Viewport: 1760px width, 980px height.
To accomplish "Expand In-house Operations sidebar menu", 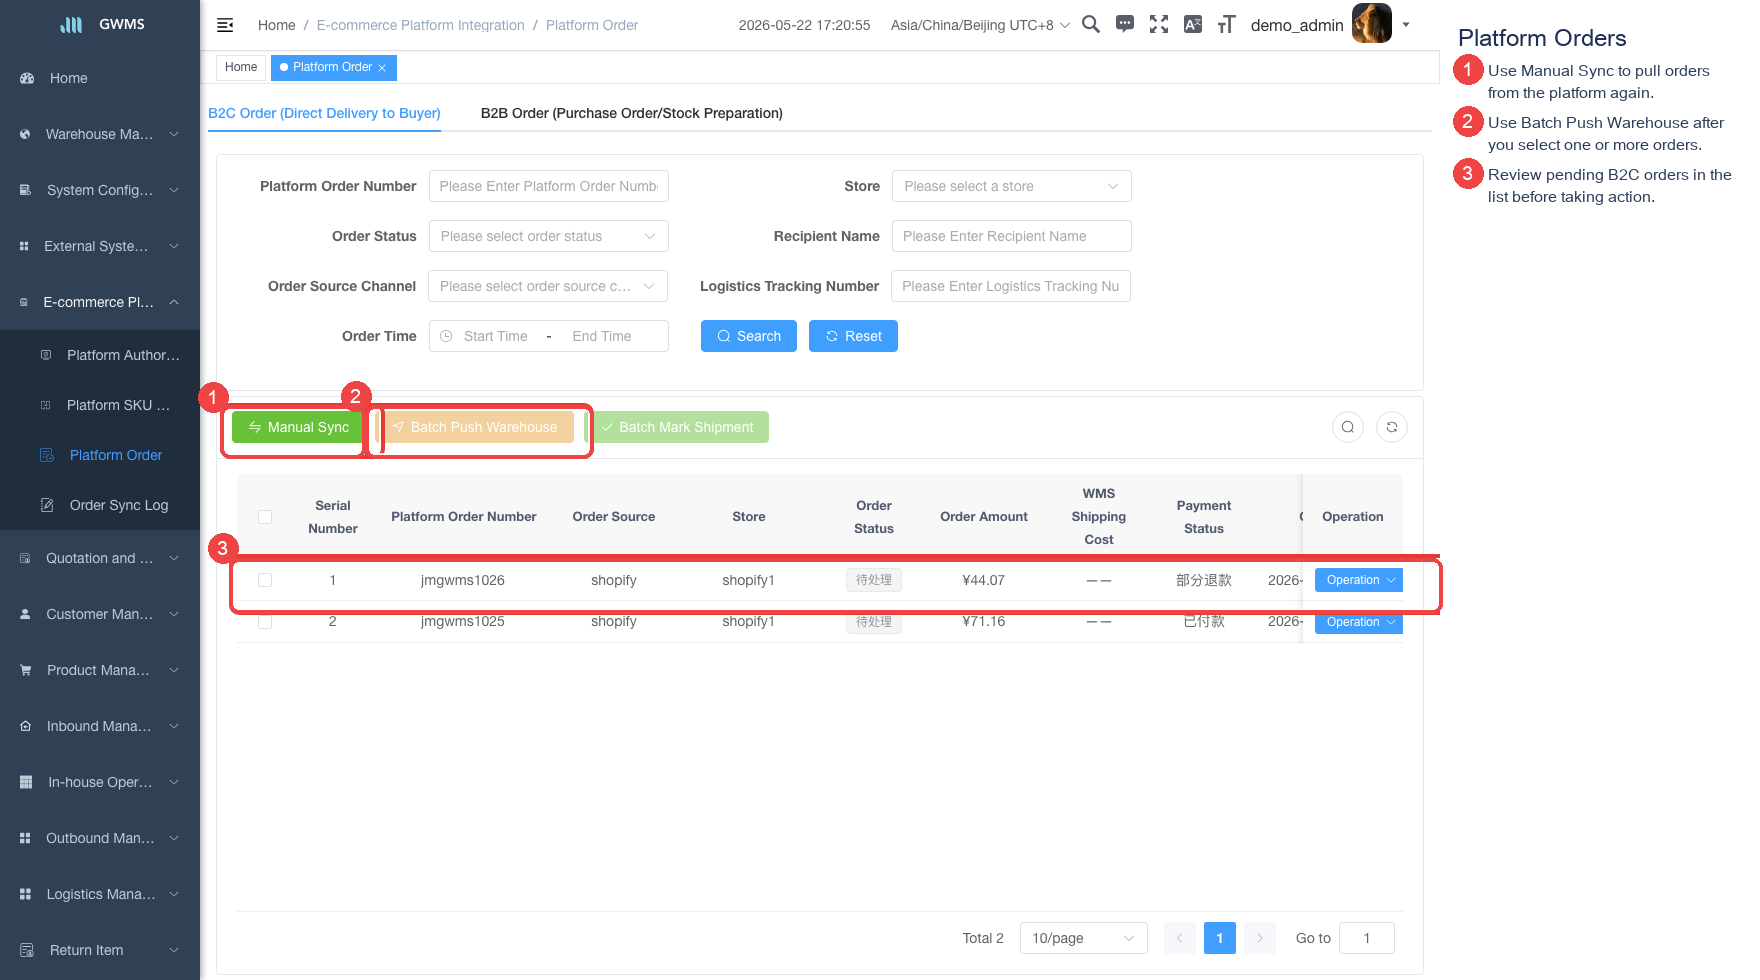I will pyautogui.click(x=100, y=782).
